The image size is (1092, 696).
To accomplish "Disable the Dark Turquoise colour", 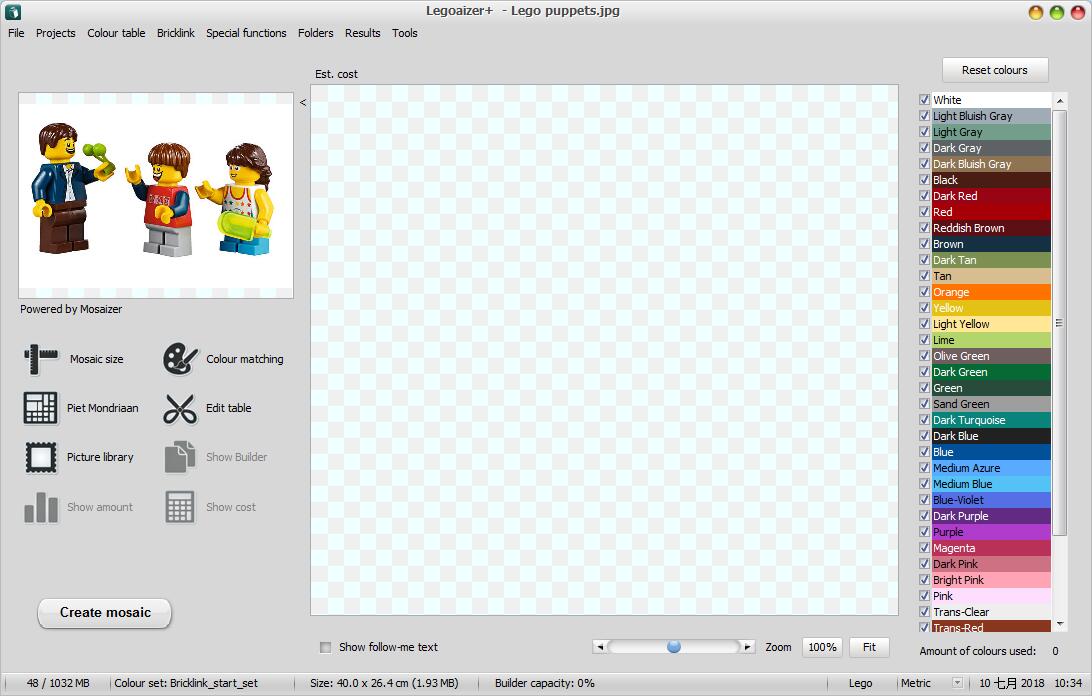I will click(x=923, y=420).
